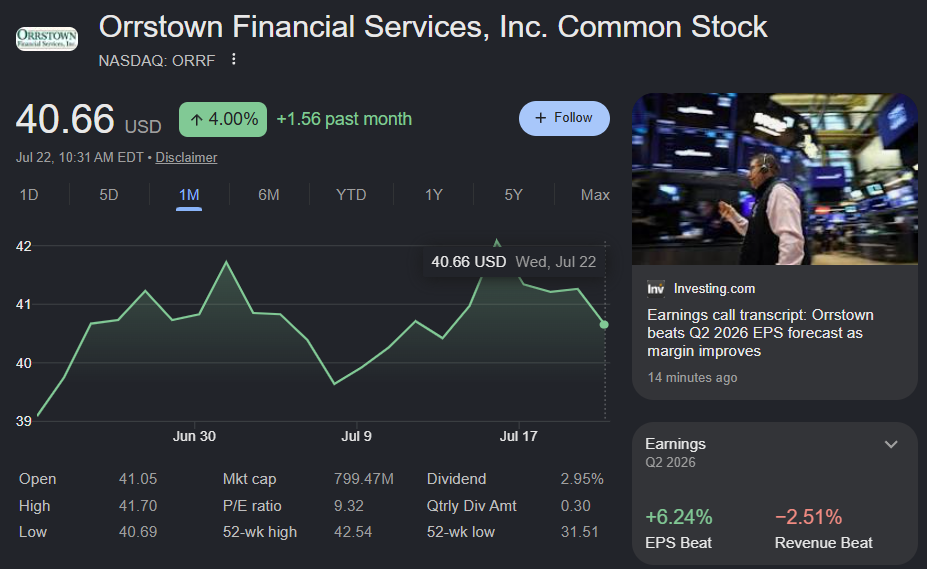Click the EPS Beat label
927x569 pixels.
point(678,542)
